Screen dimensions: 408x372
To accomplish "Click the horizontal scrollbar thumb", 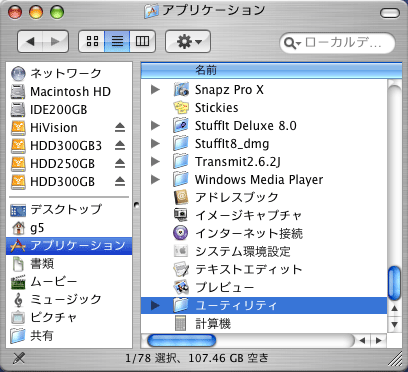I will coord(182,340).
